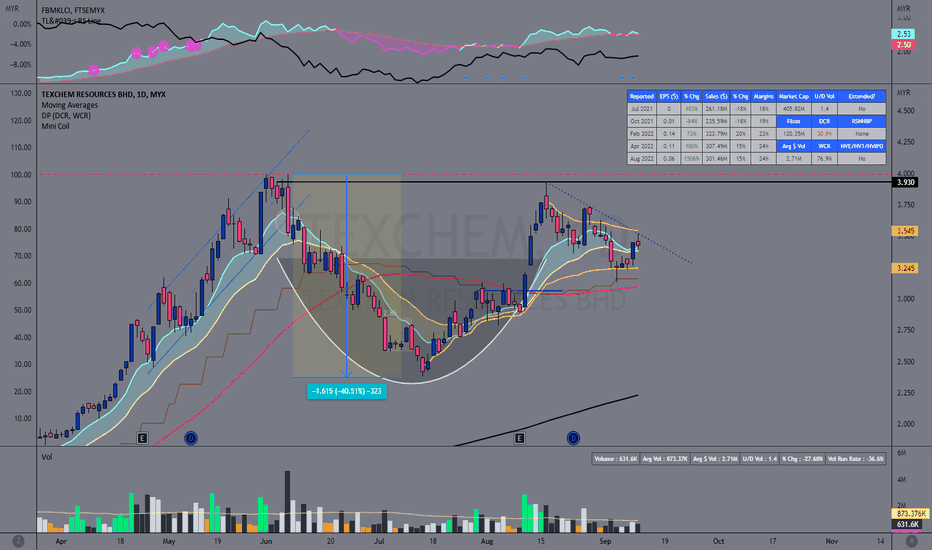The image size is (932, 550).
Task: Select the 3.930 price line label
Action: (905, 182)
